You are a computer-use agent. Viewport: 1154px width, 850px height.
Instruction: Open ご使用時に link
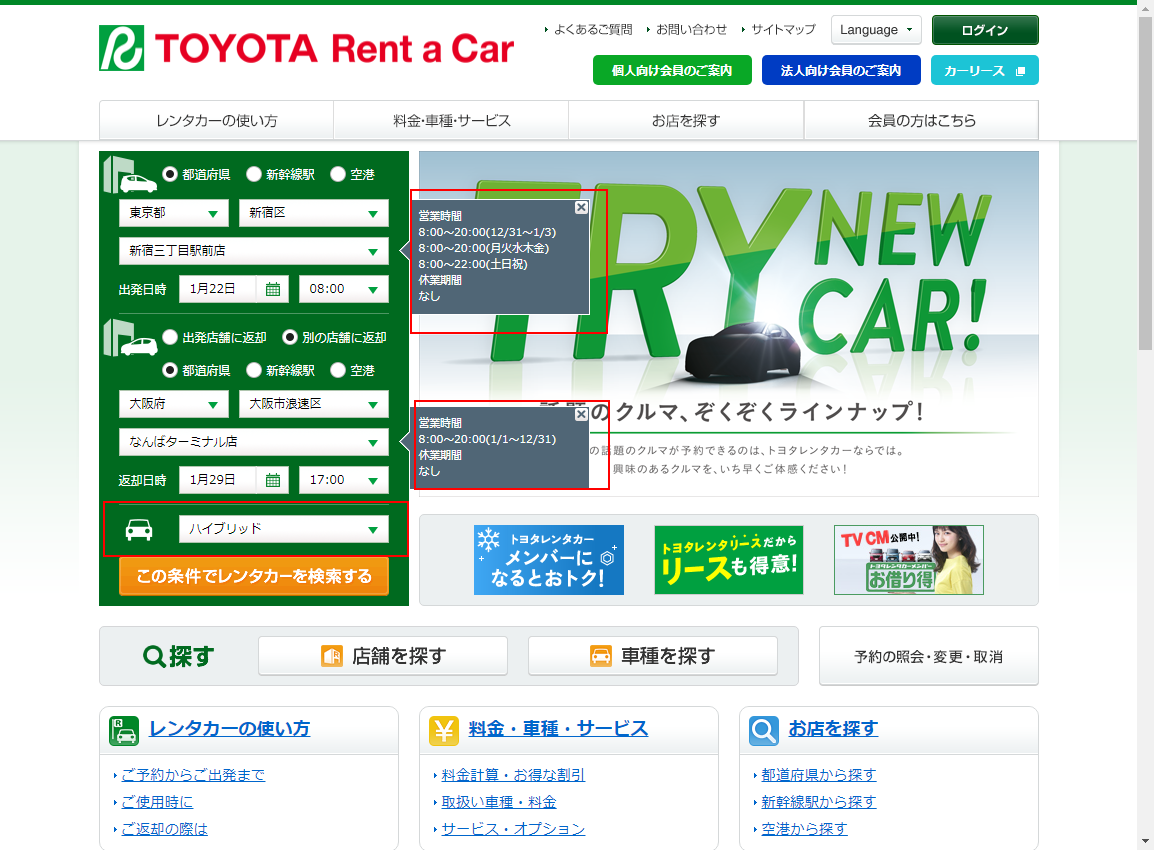[x=157, y=802]
